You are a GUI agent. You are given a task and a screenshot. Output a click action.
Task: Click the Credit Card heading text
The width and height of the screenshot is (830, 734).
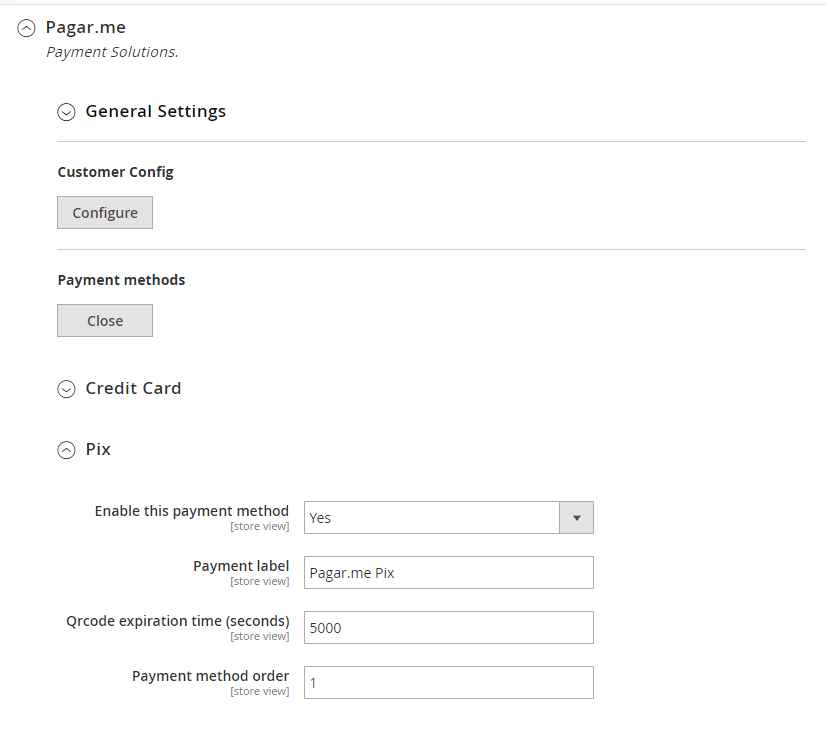point(133,388)
